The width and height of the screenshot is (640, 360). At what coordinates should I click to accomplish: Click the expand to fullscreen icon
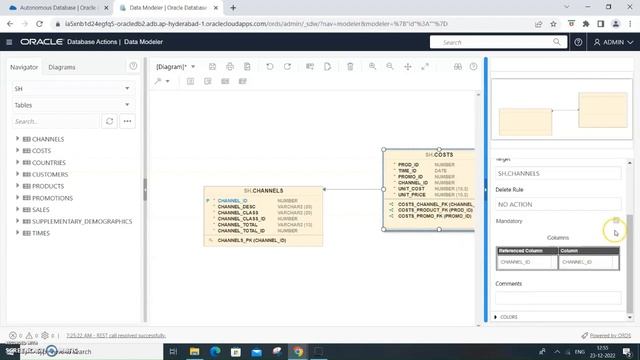tap(425, 67)
